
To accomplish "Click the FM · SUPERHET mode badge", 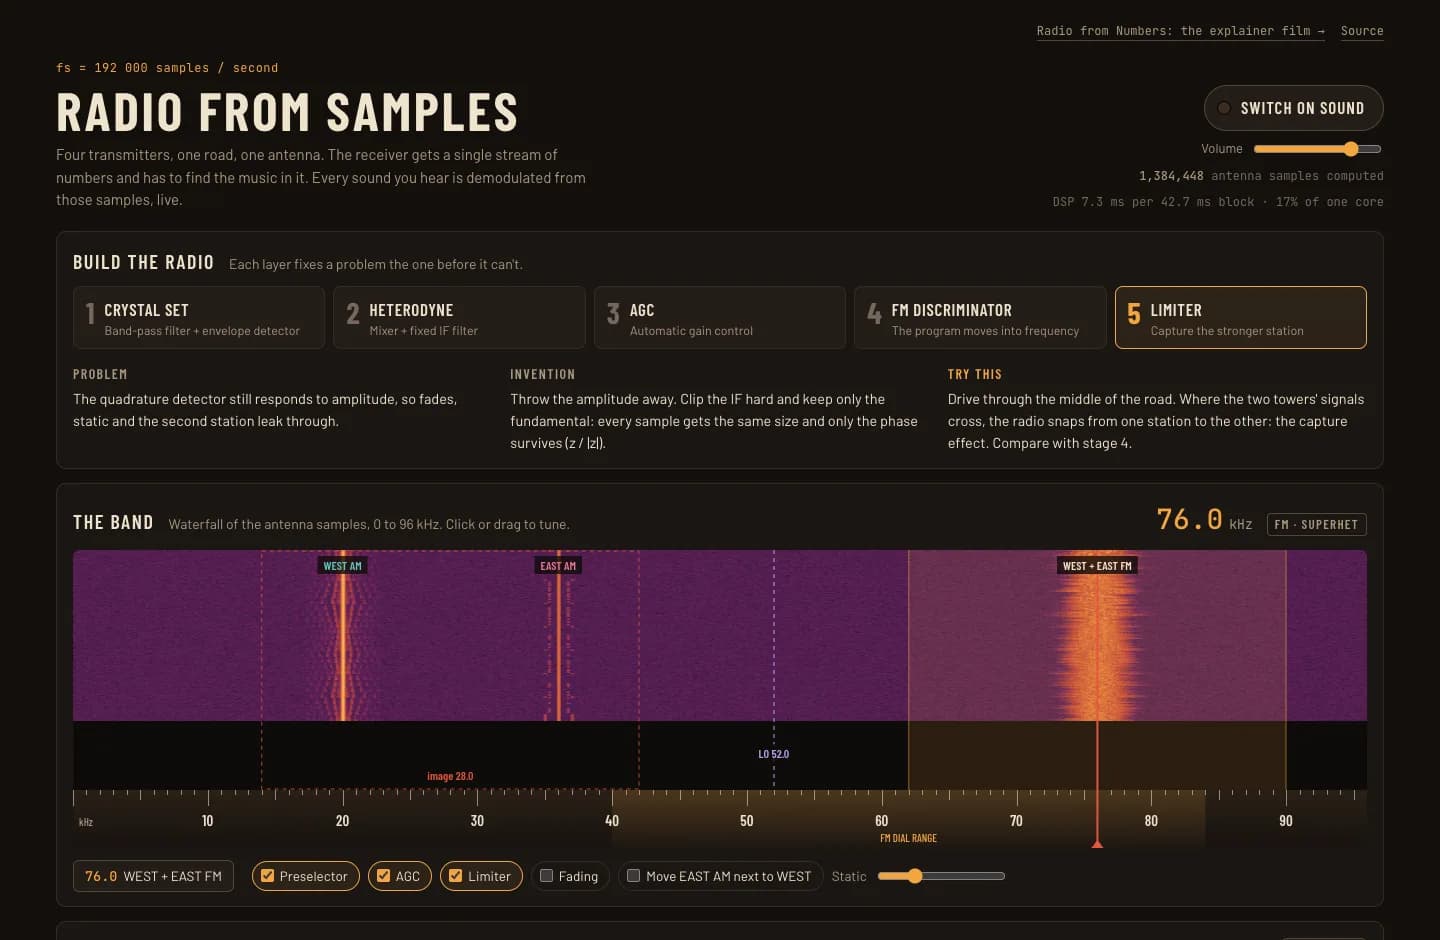I will point(1316,524).
